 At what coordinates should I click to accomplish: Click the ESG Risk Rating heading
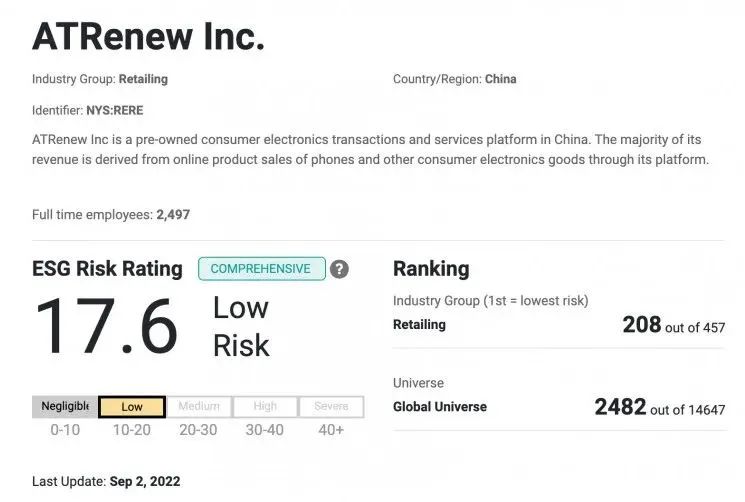[107, 269]
